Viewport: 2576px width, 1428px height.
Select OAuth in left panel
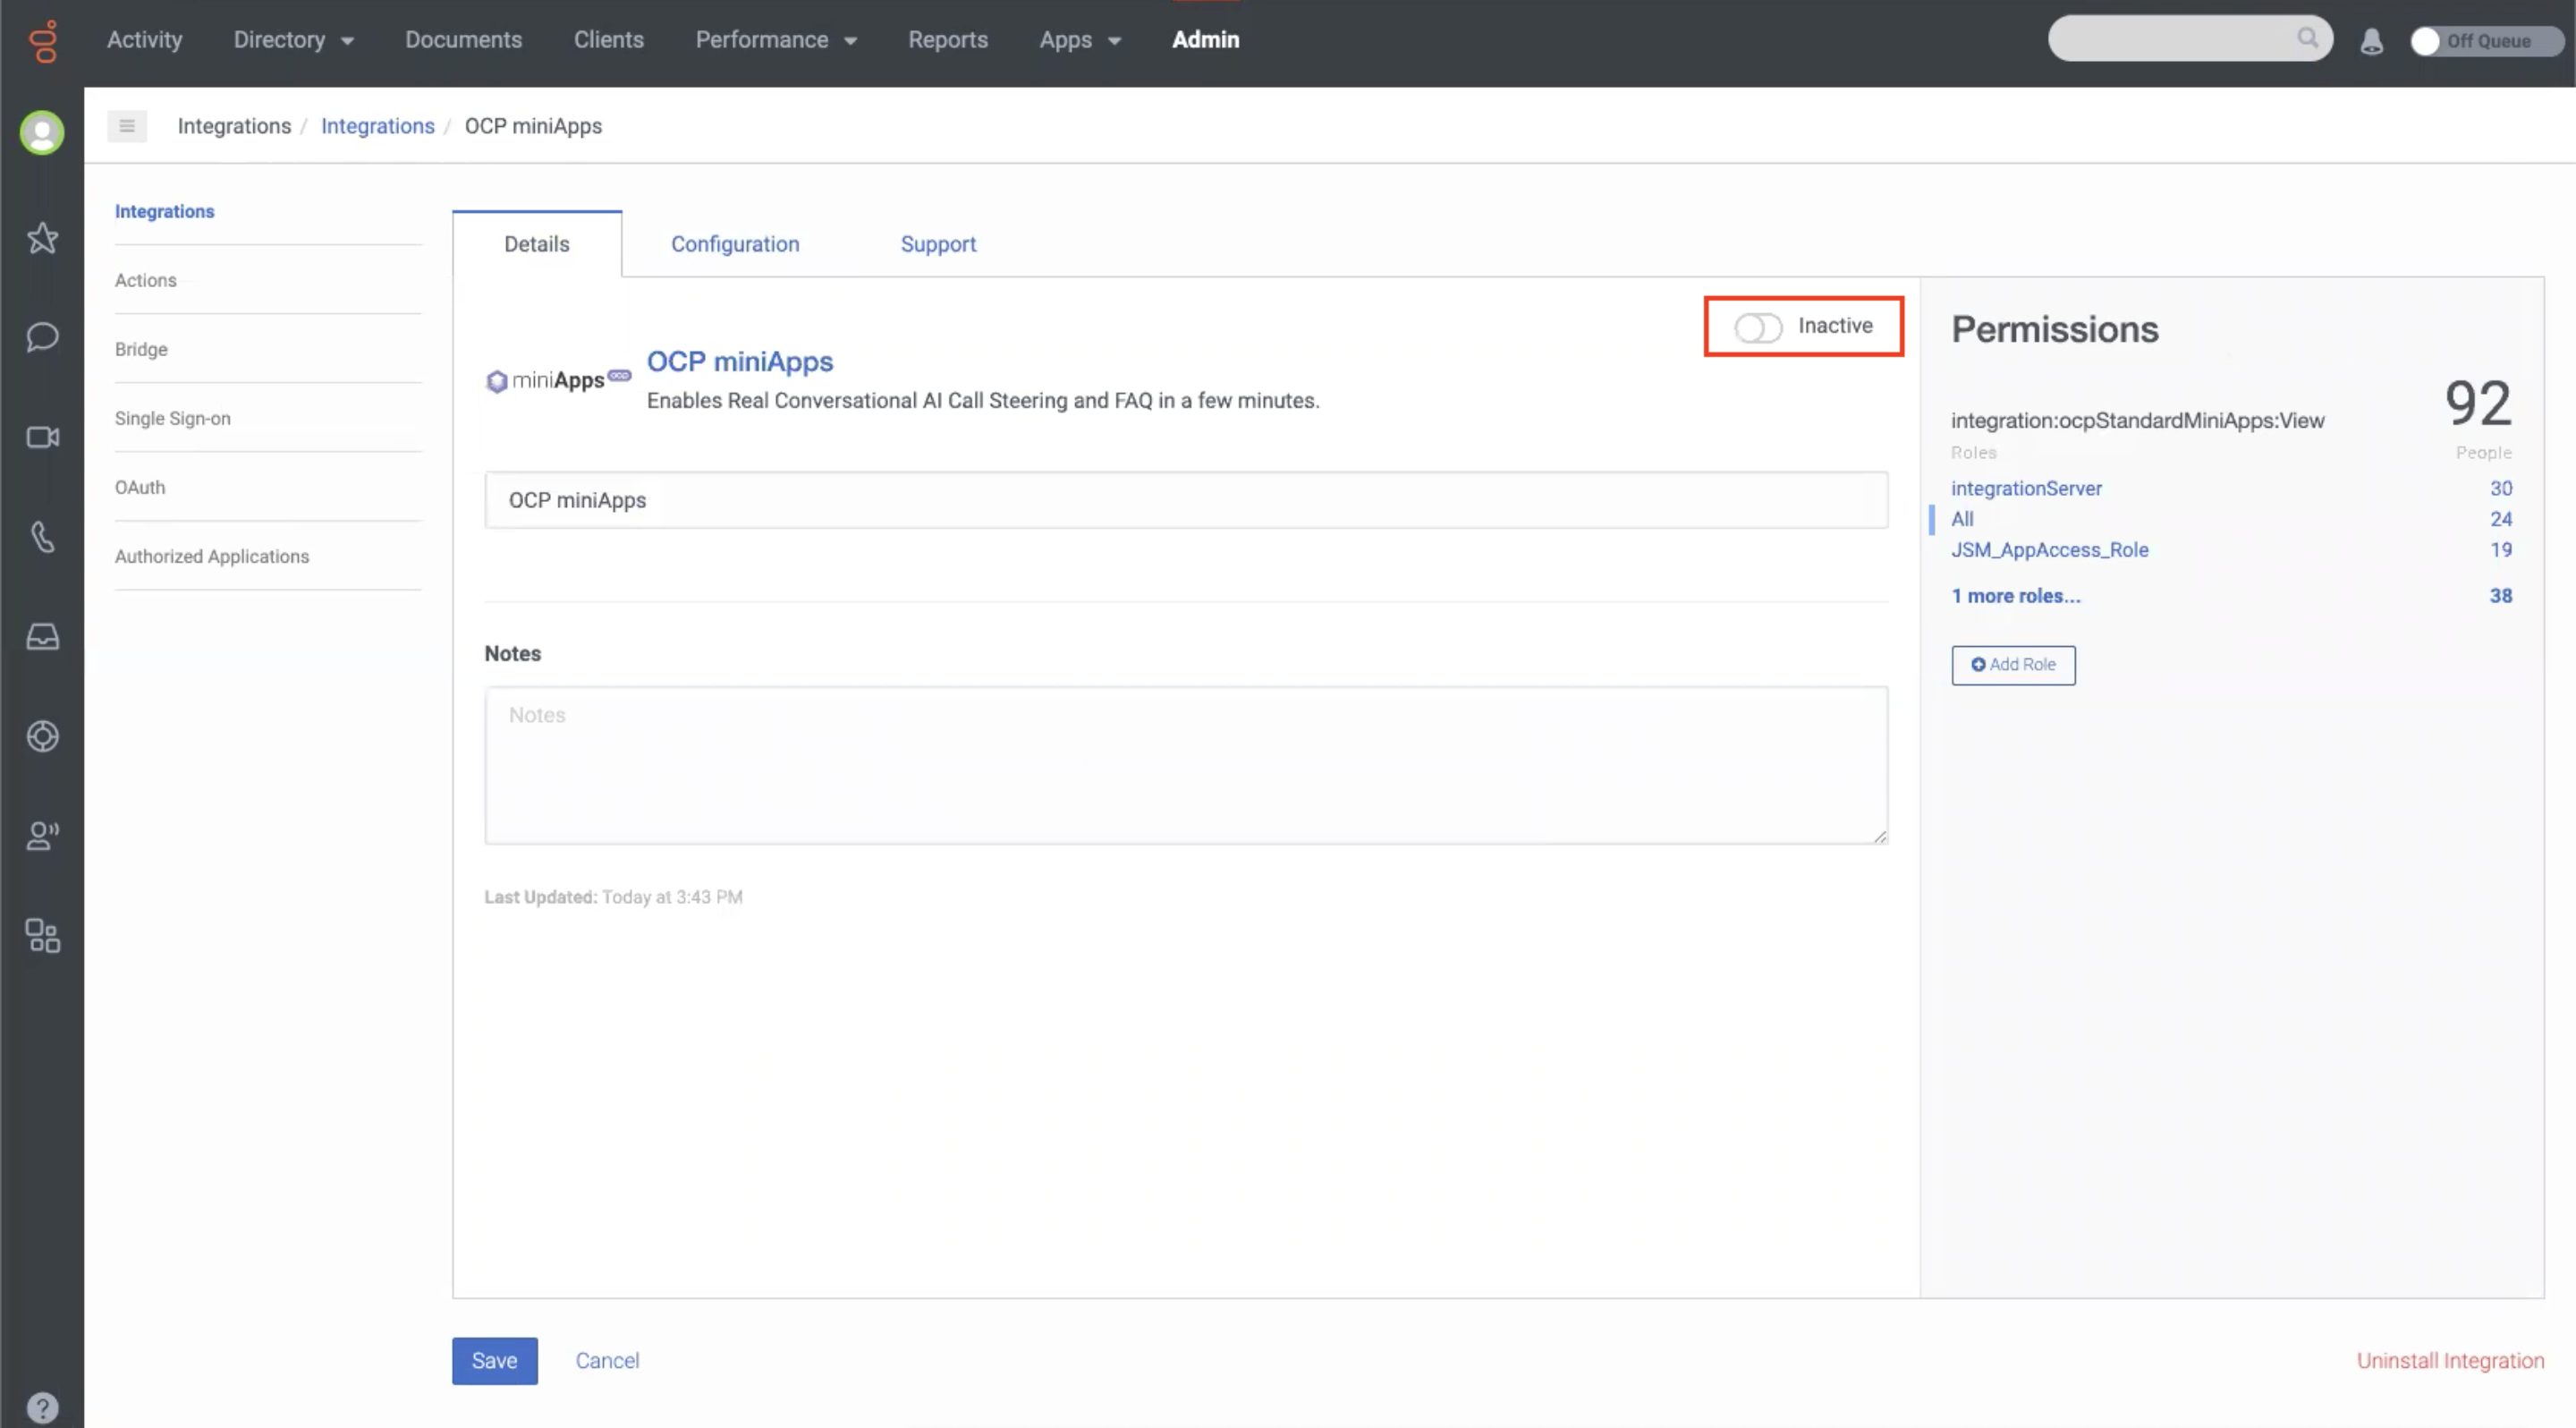coord(140,487)
